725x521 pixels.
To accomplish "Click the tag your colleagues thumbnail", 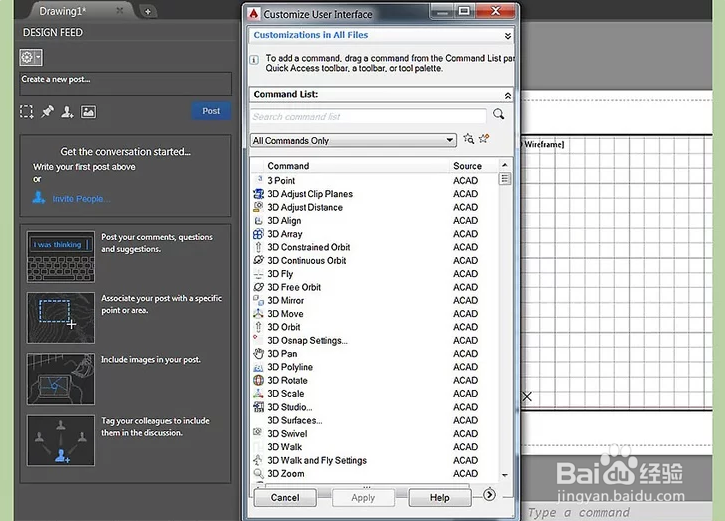I will click(61, 440).
